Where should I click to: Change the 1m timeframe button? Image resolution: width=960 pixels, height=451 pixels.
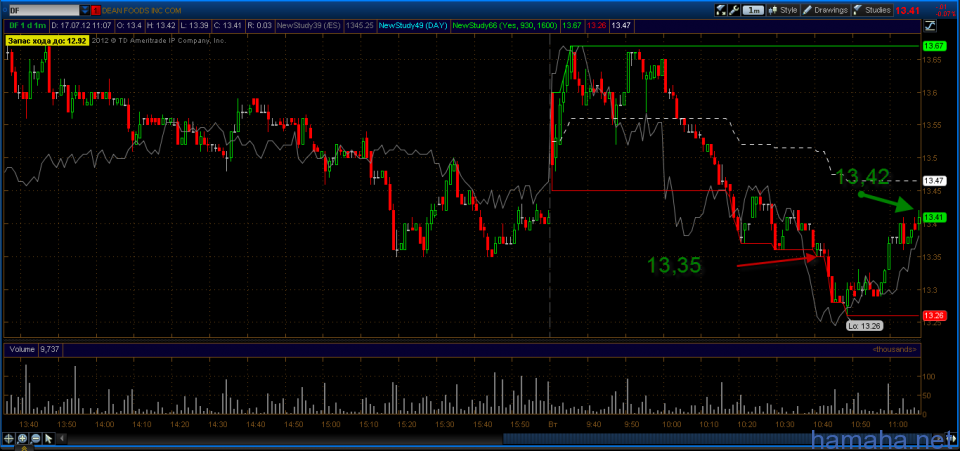coord(753,10)
